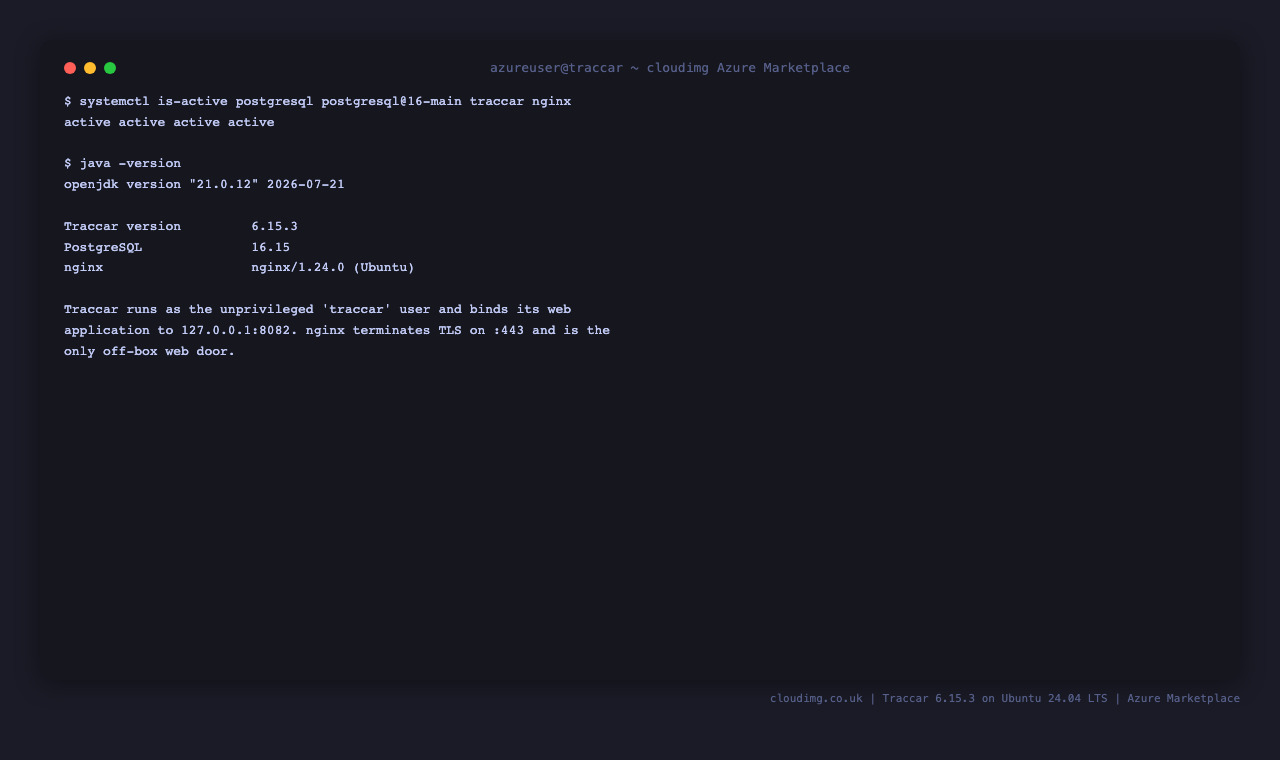Click the 'systemctl is-active' command line
The image size is (1280, 760).
coord(318,102)
